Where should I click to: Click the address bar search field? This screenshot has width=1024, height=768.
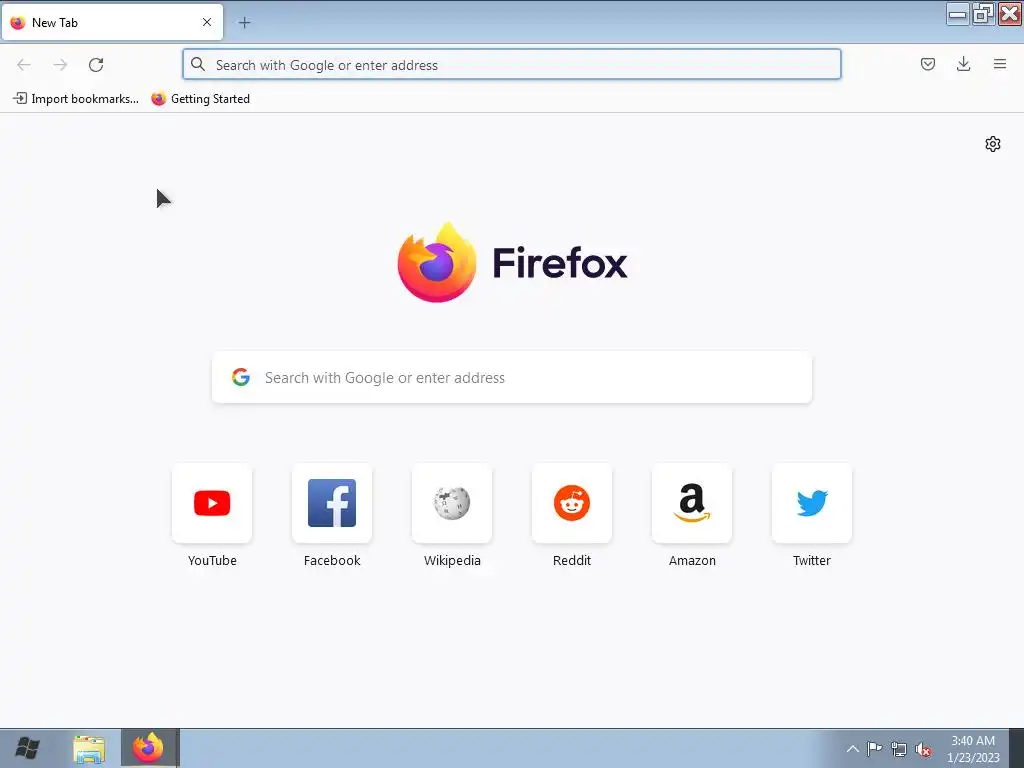point(511,65)
